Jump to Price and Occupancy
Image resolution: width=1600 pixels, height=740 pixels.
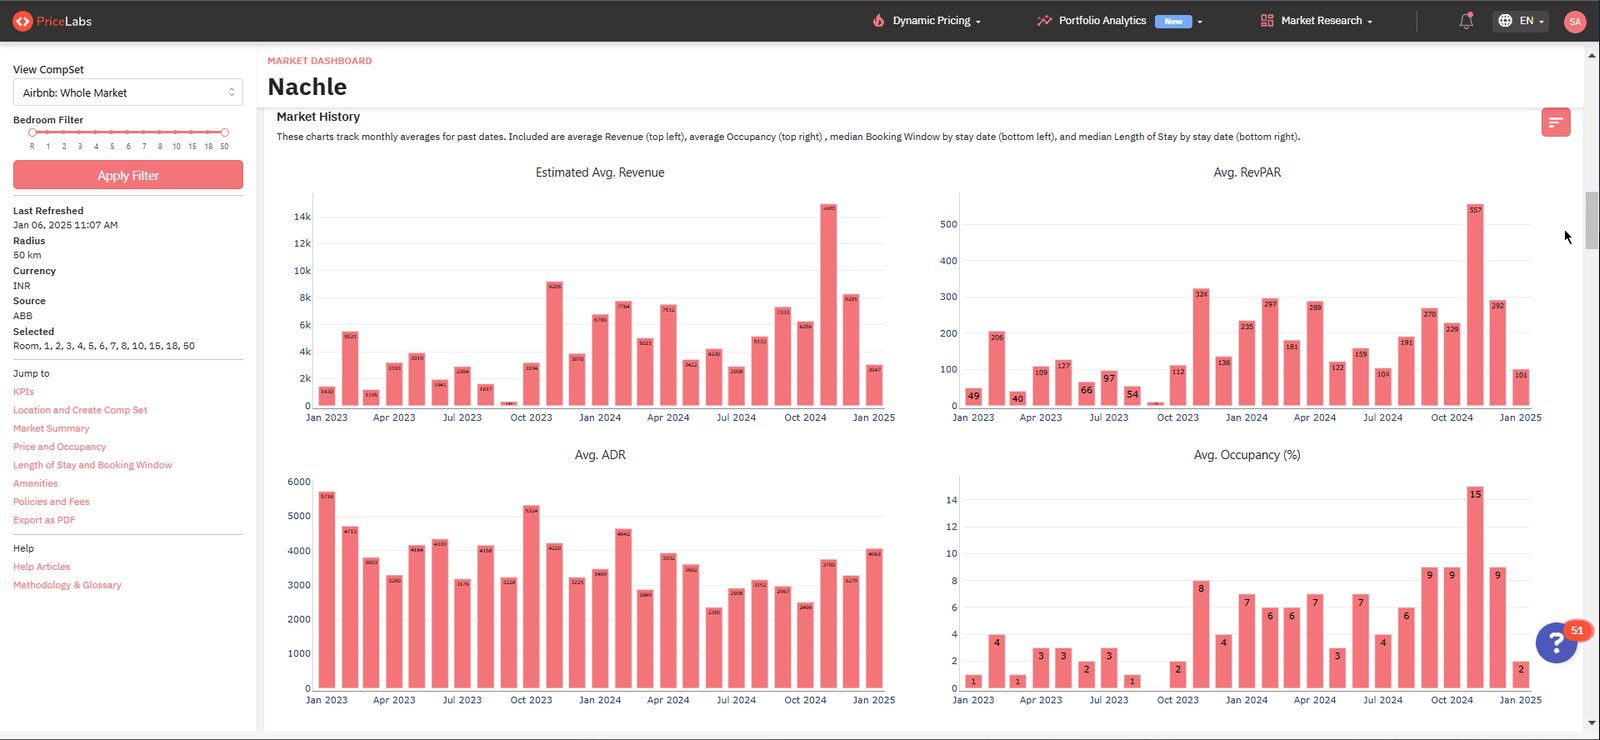[59, 447]
